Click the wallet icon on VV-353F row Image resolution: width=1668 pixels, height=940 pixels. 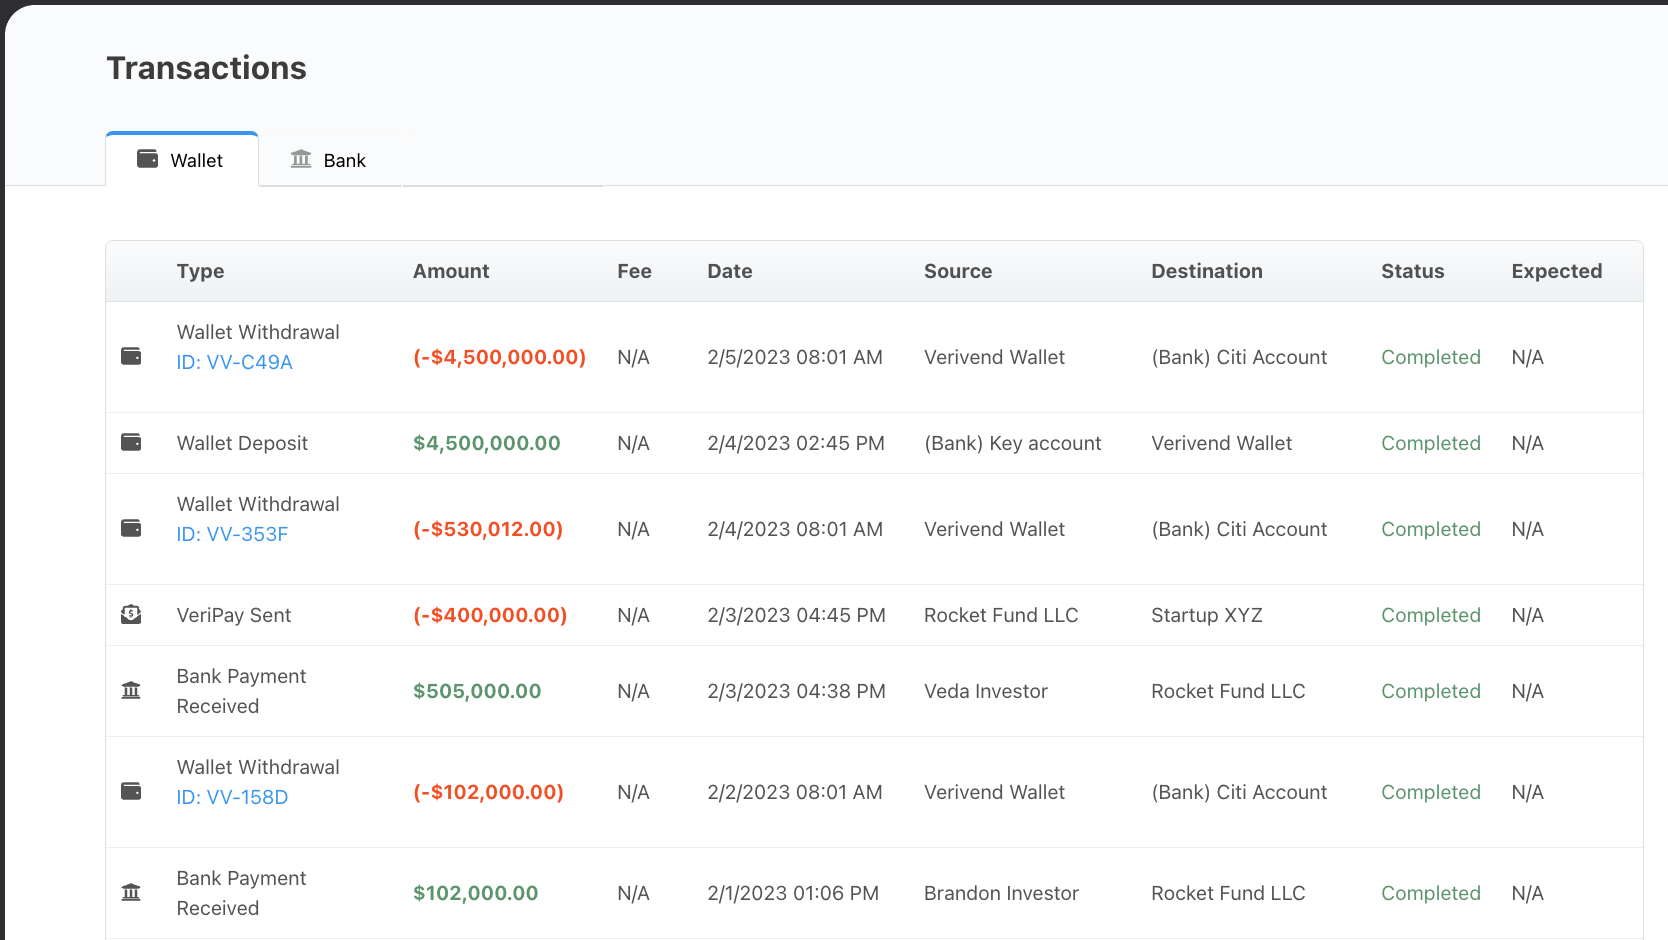click(x=131, y=528)
